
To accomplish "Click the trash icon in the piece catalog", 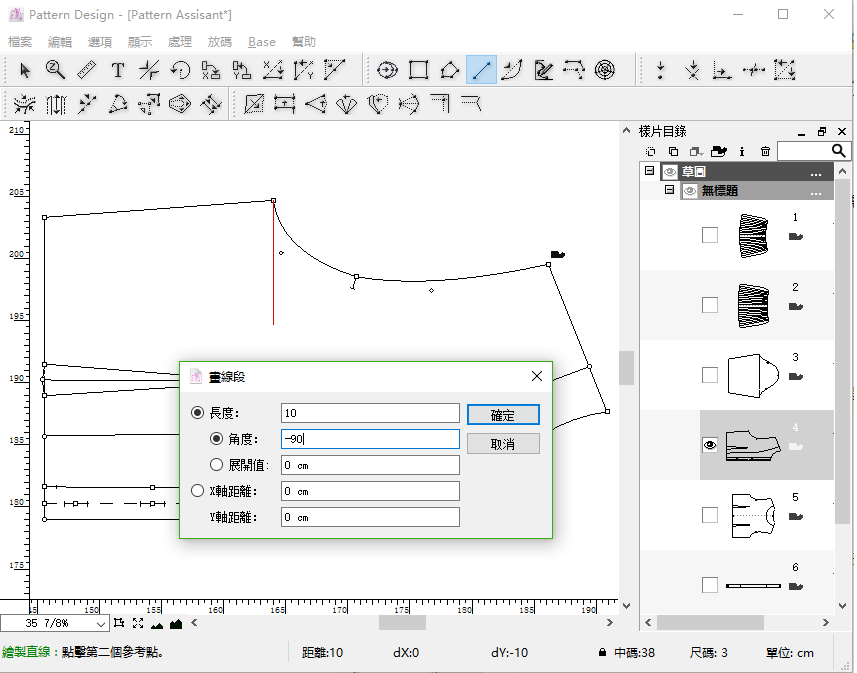I will (765, 151).
